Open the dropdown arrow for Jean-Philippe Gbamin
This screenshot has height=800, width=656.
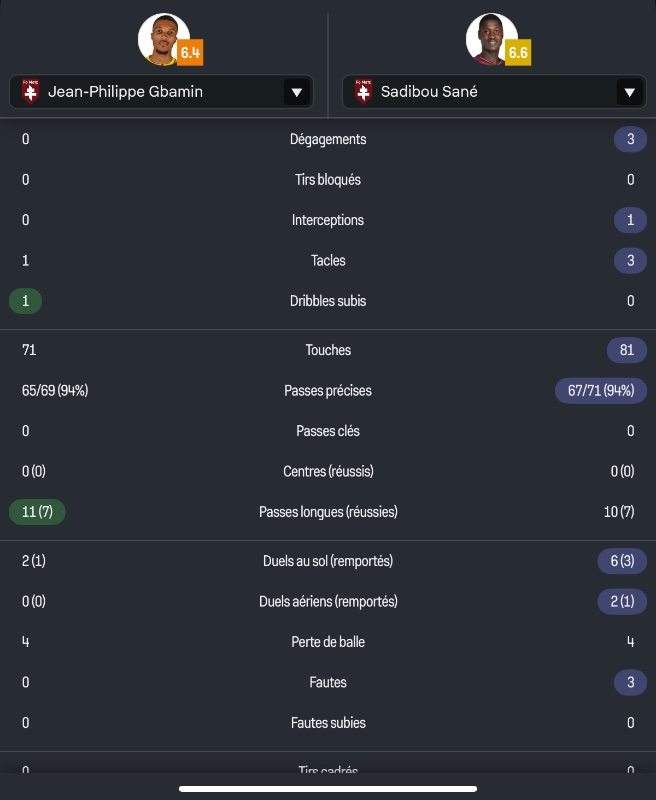296,93
